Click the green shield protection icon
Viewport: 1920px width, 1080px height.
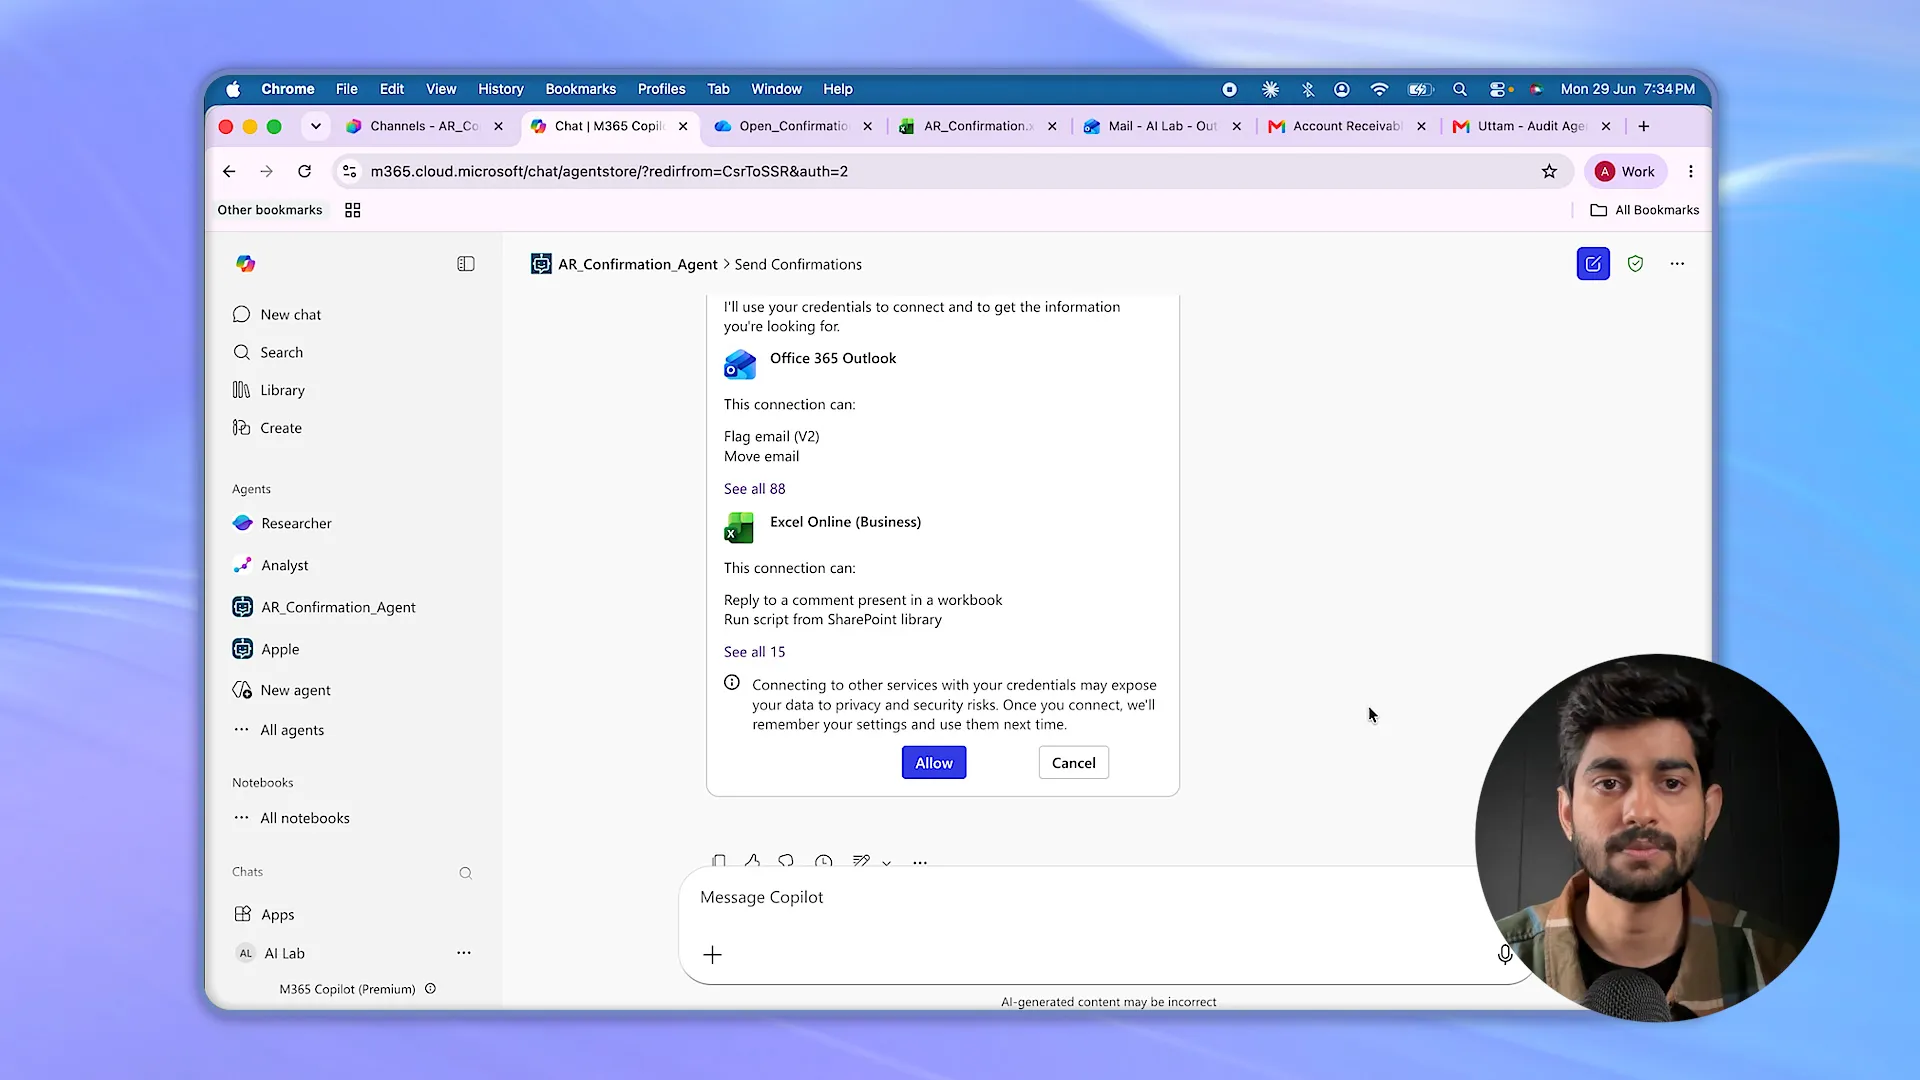(x=1635, y=264)
